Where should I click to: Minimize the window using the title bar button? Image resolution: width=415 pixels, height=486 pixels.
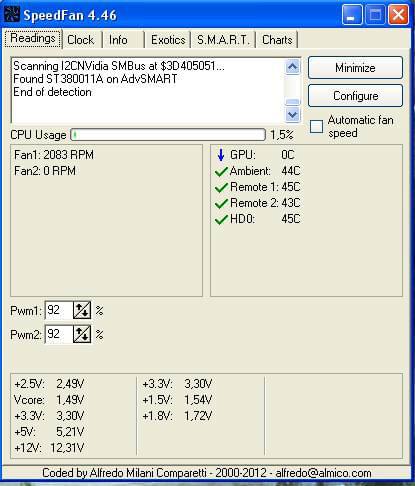pyautogui.click(x=352, y=15)
